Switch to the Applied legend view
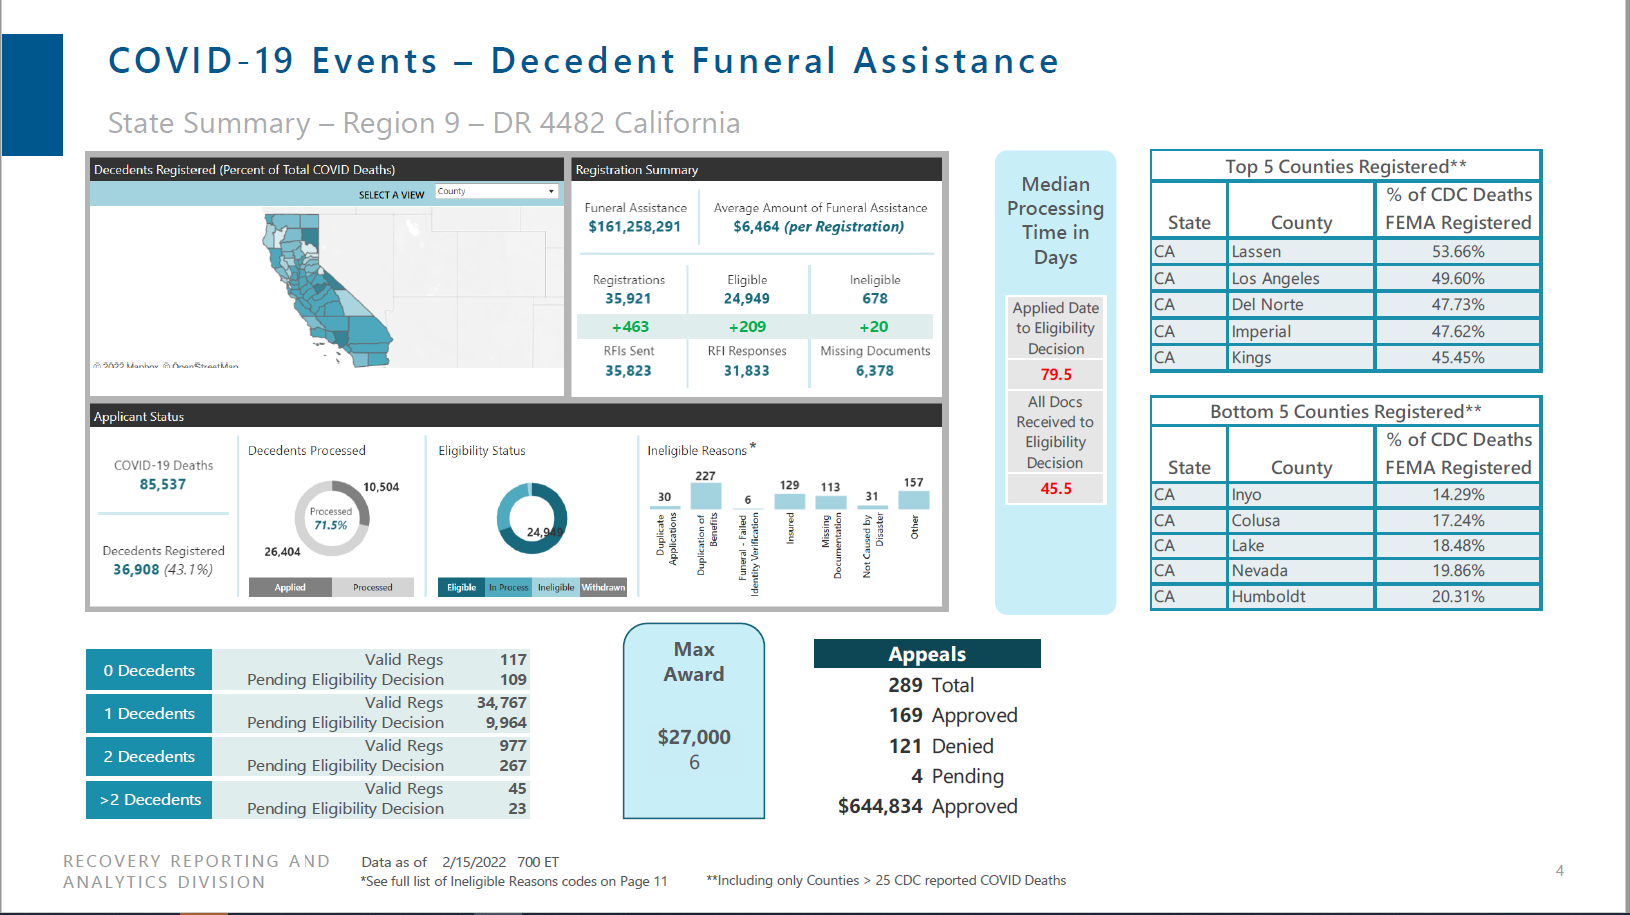 click(x=290, y=587)
